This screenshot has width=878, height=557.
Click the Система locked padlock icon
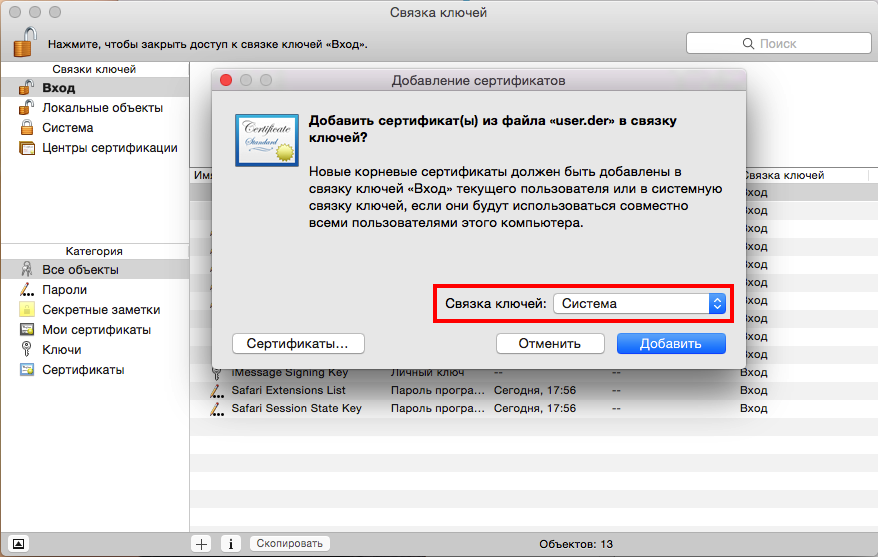click(26, 128)
